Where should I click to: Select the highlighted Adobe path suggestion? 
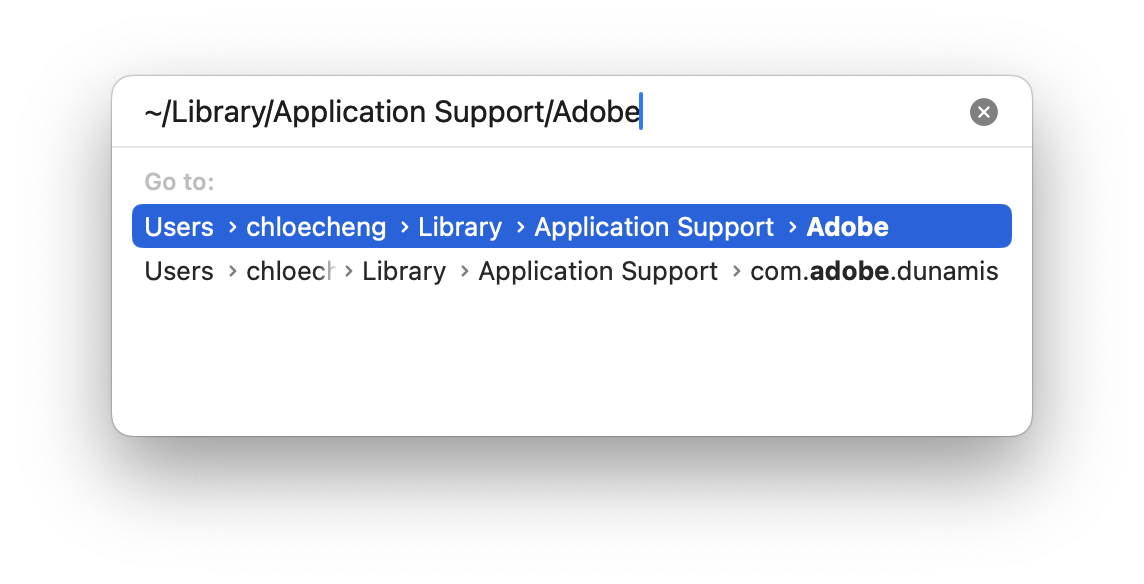coord(572,226)
